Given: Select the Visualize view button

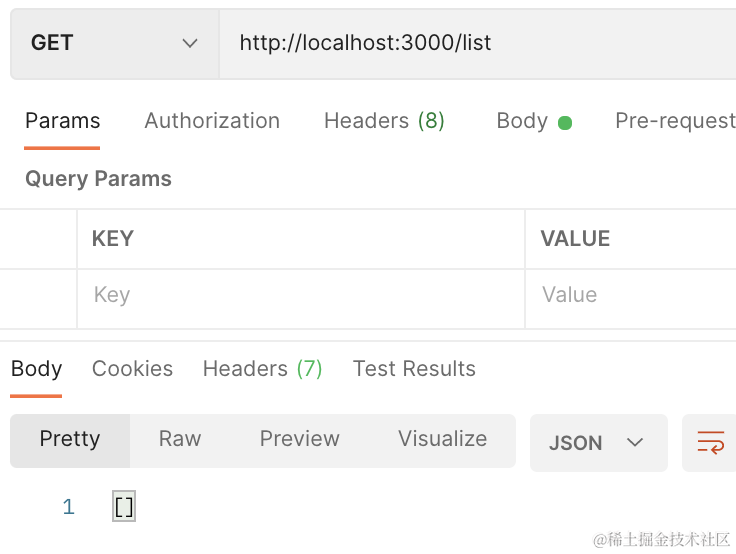Looking at the screenshot, I should [x=442, y=440].
